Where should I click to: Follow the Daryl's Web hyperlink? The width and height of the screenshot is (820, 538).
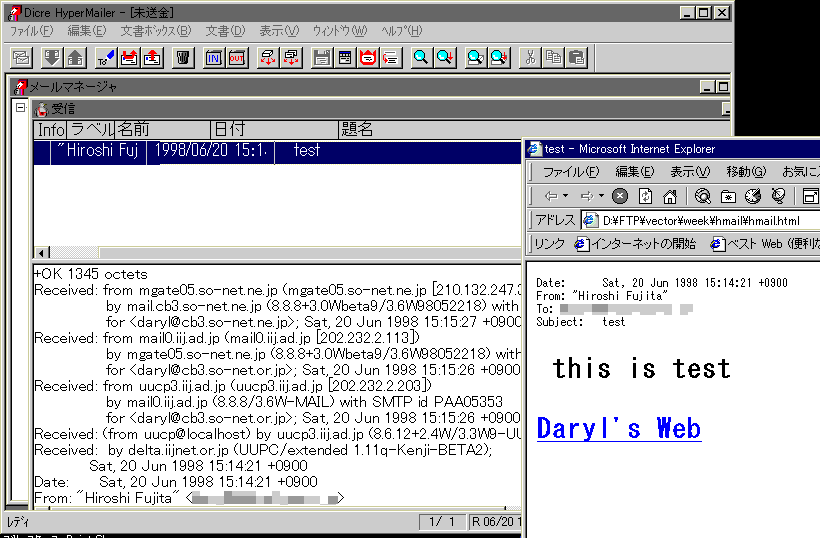[619, 429]
